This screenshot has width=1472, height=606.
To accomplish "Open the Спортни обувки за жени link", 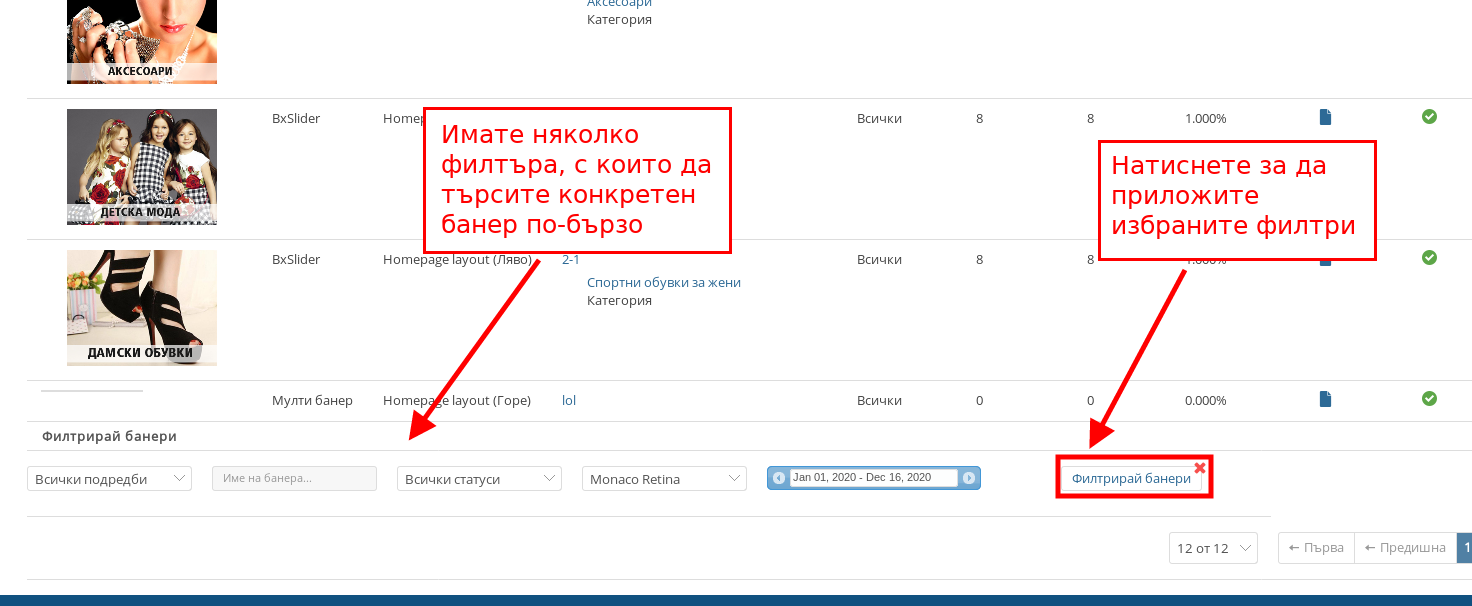I will point(663,282).
